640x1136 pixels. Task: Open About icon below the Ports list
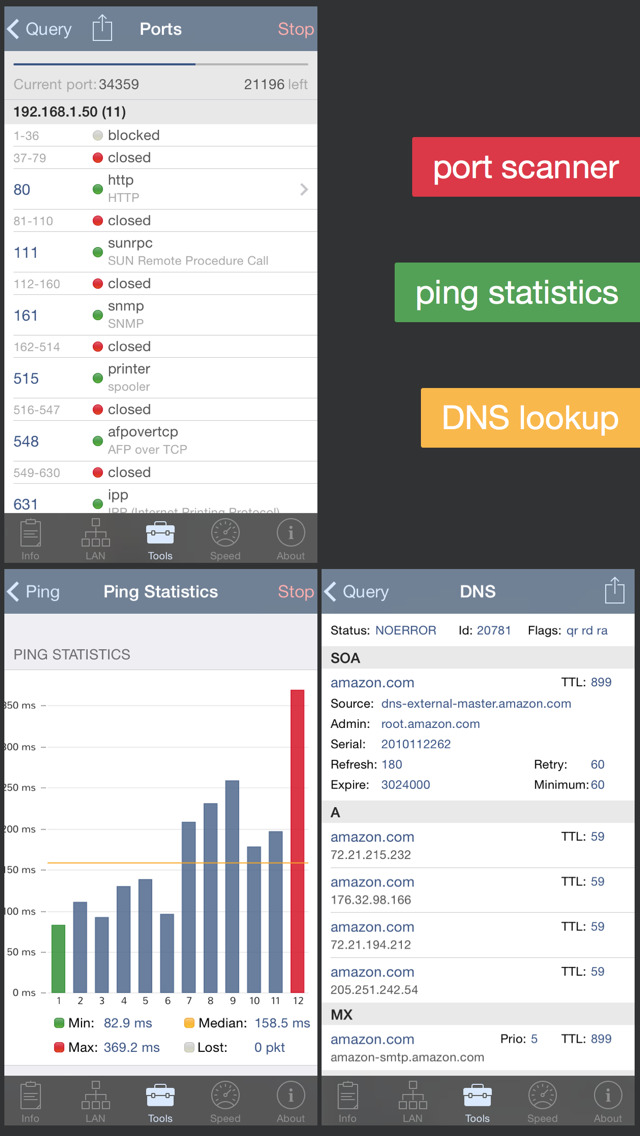290,538
